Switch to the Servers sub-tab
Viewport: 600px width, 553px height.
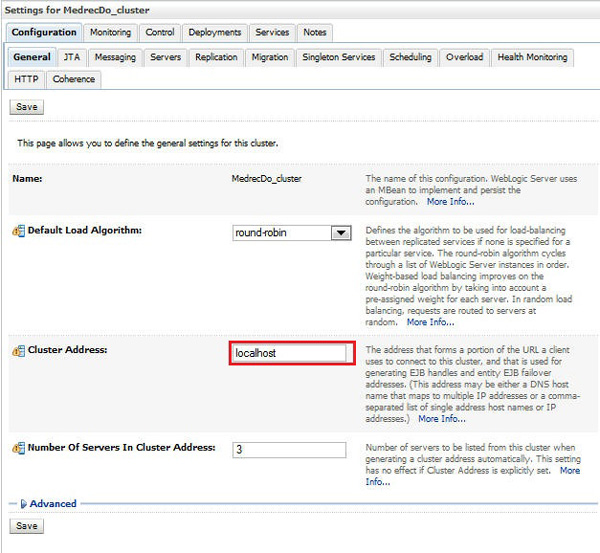tap(165, 57)
